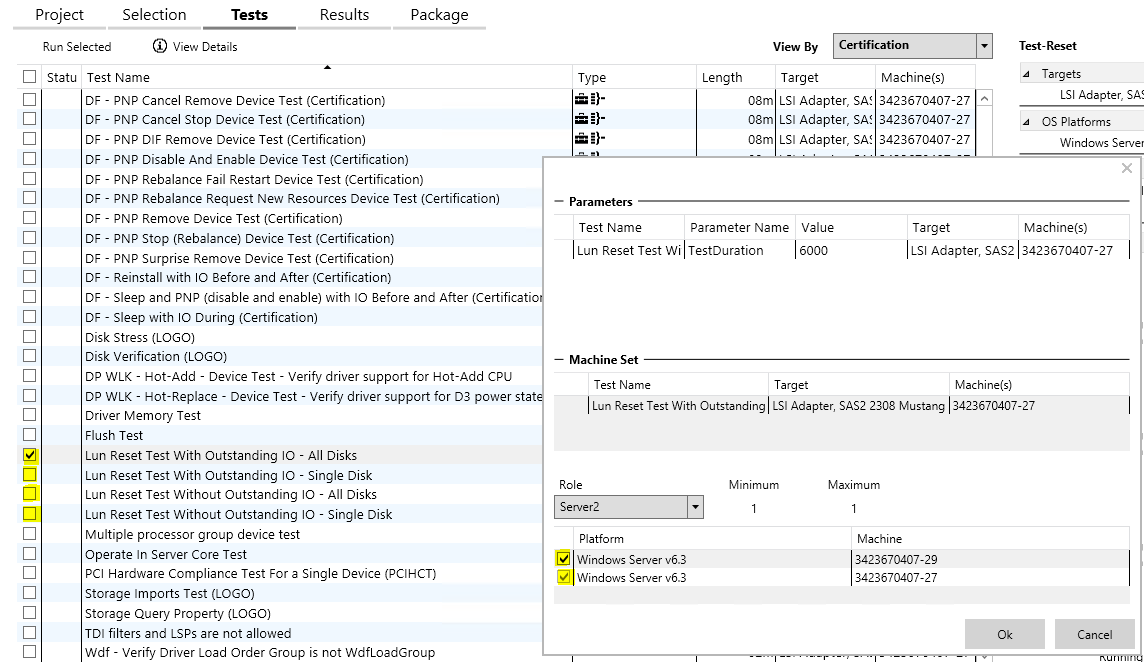Collapse the OS Platforms group
This screenshot has height=662, width=1144.
(x=1028, y=122)
